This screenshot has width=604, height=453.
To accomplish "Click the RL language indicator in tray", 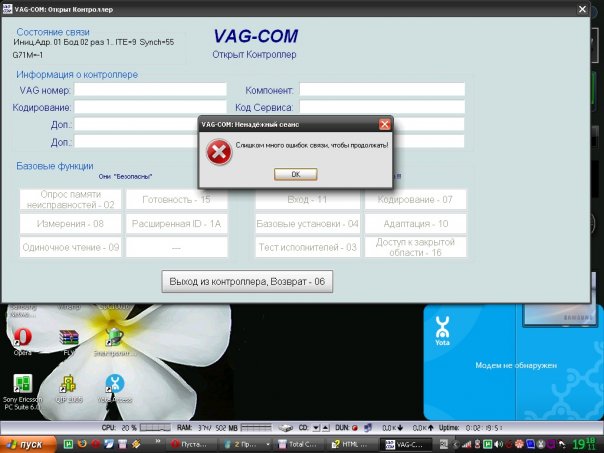I will pos(443,444).
